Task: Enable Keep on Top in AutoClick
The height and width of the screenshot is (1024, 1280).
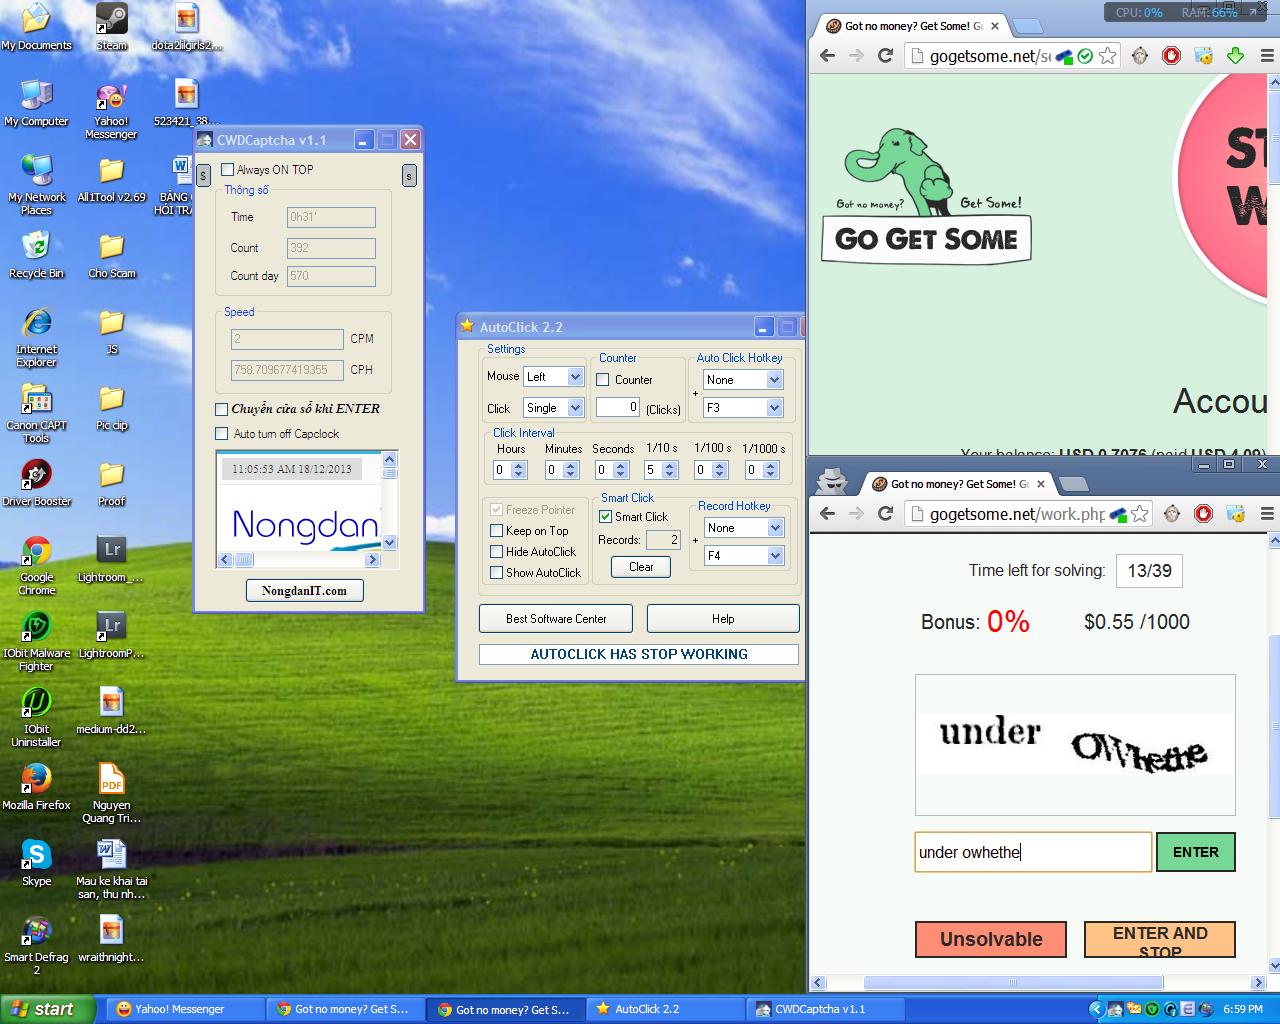Action: point(497,531)
